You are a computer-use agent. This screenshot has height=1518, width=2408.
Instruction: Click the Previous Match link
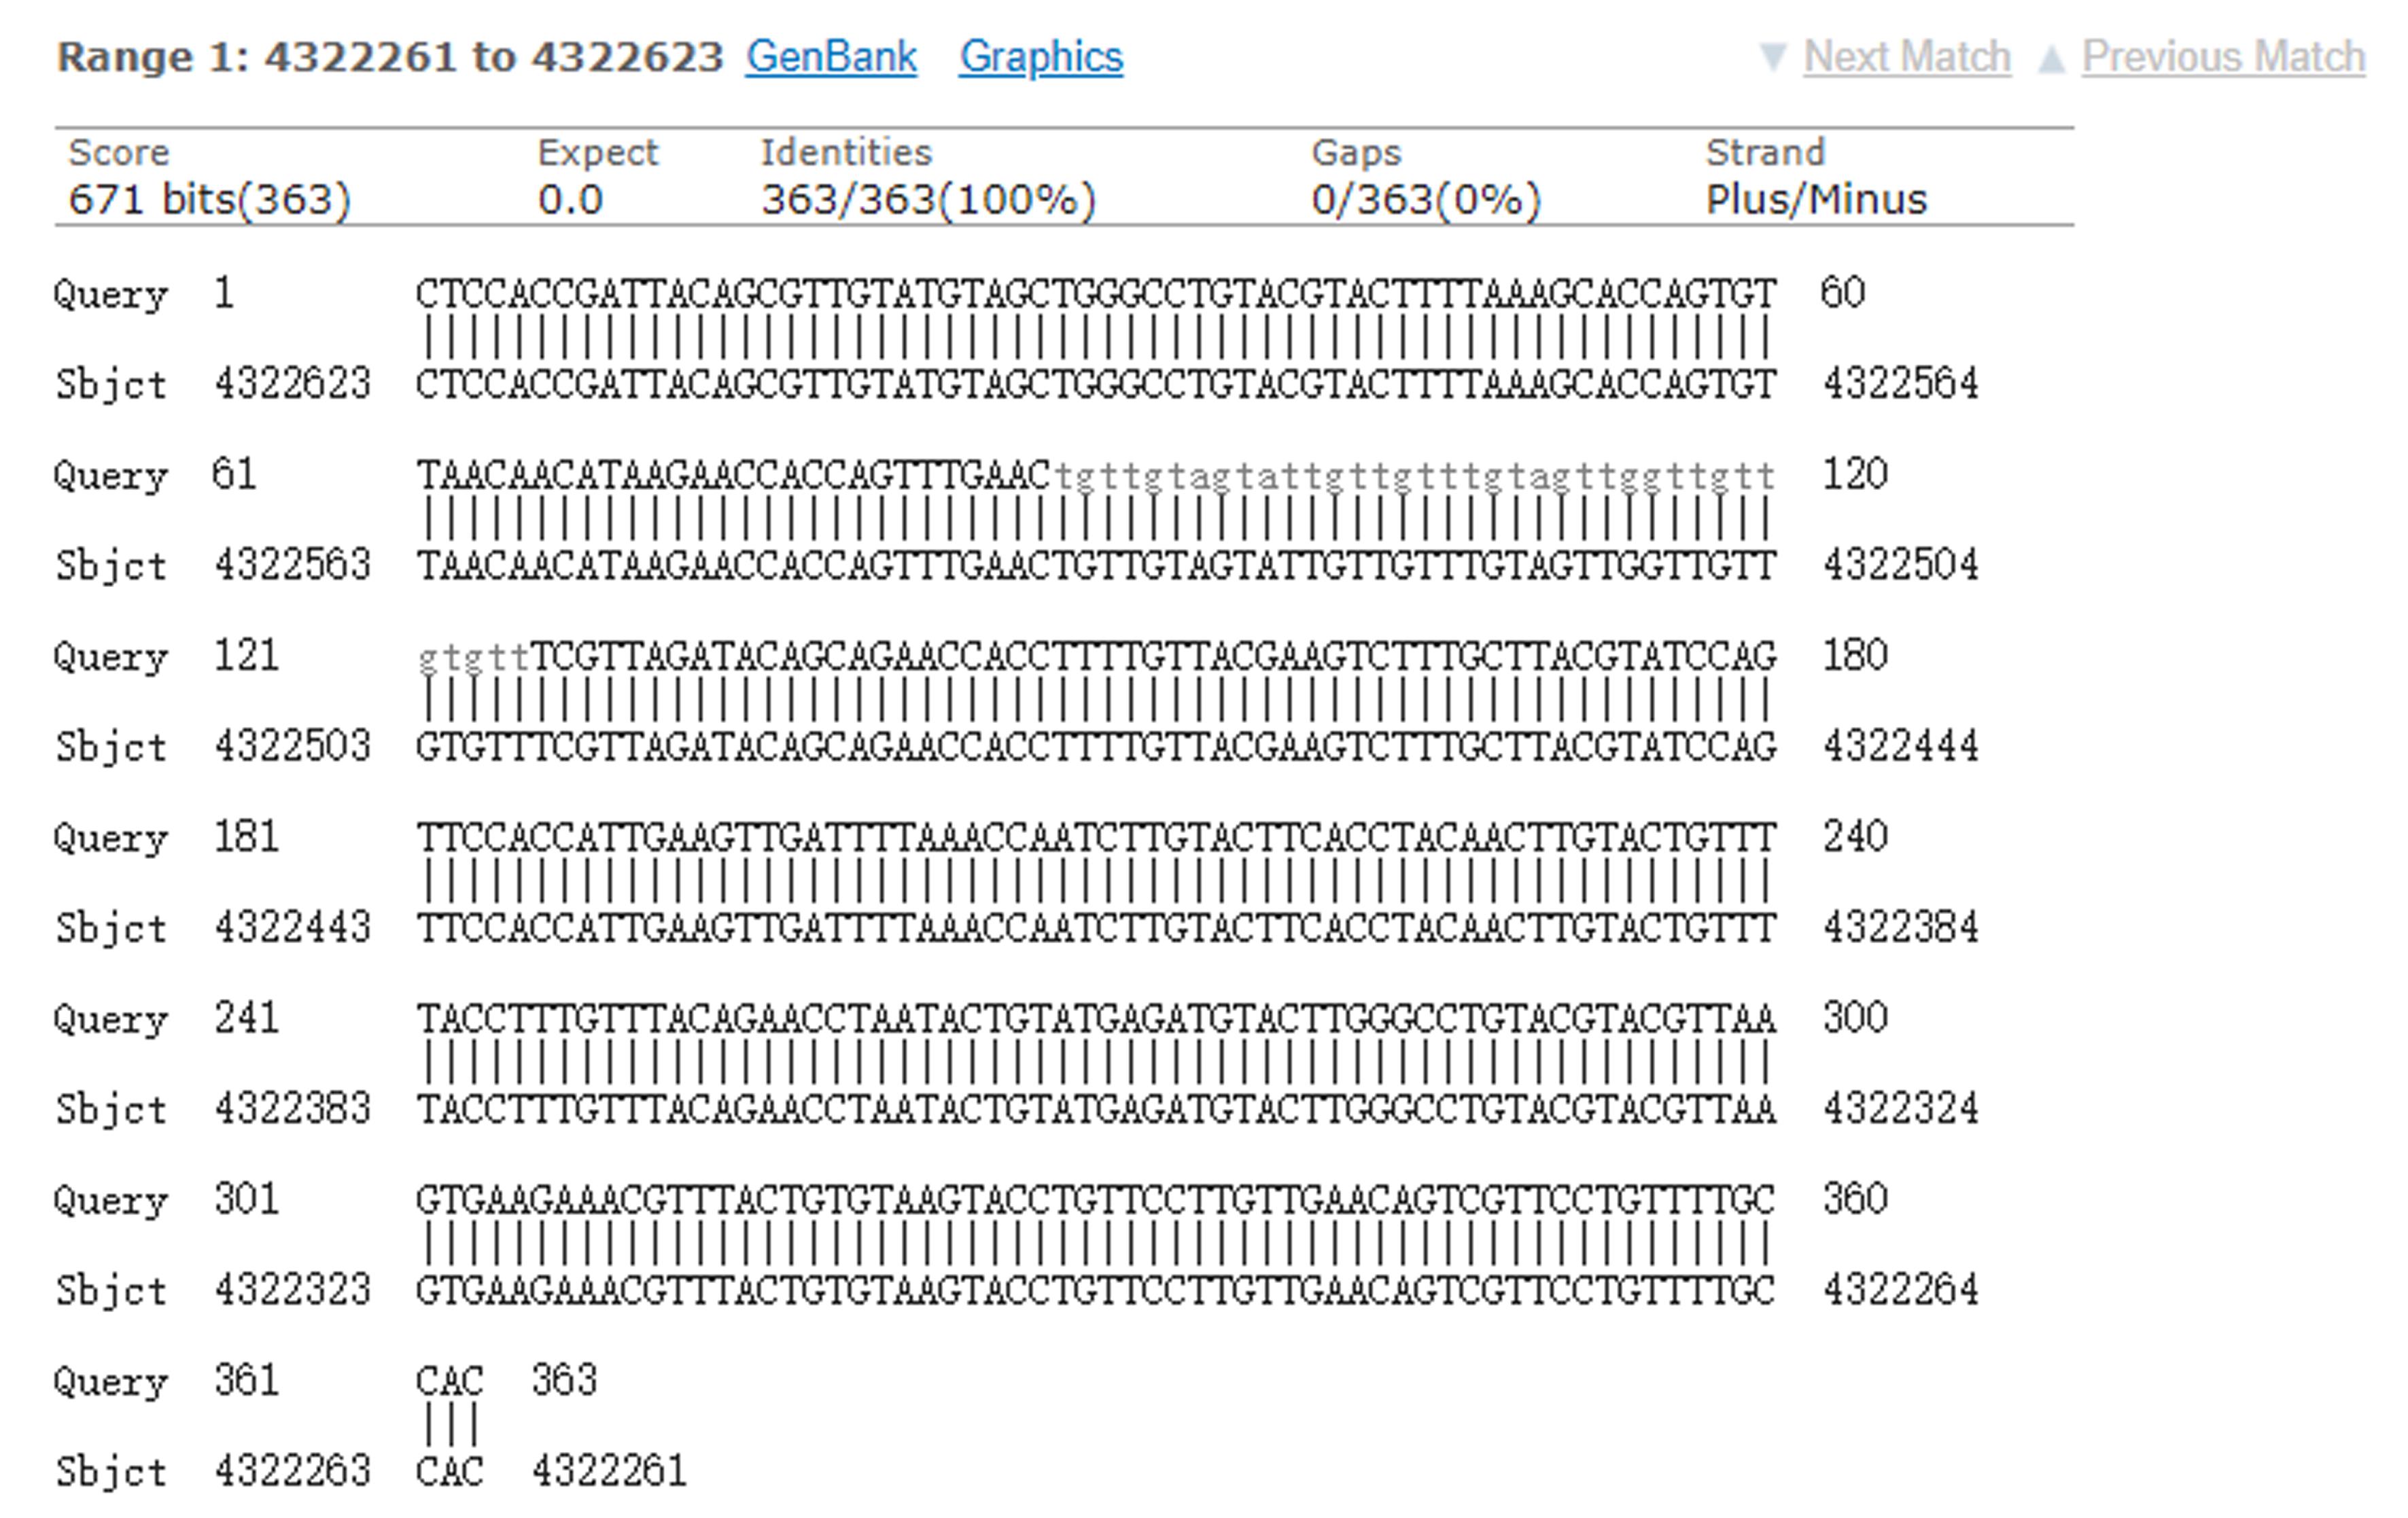tap(2223, 57)
